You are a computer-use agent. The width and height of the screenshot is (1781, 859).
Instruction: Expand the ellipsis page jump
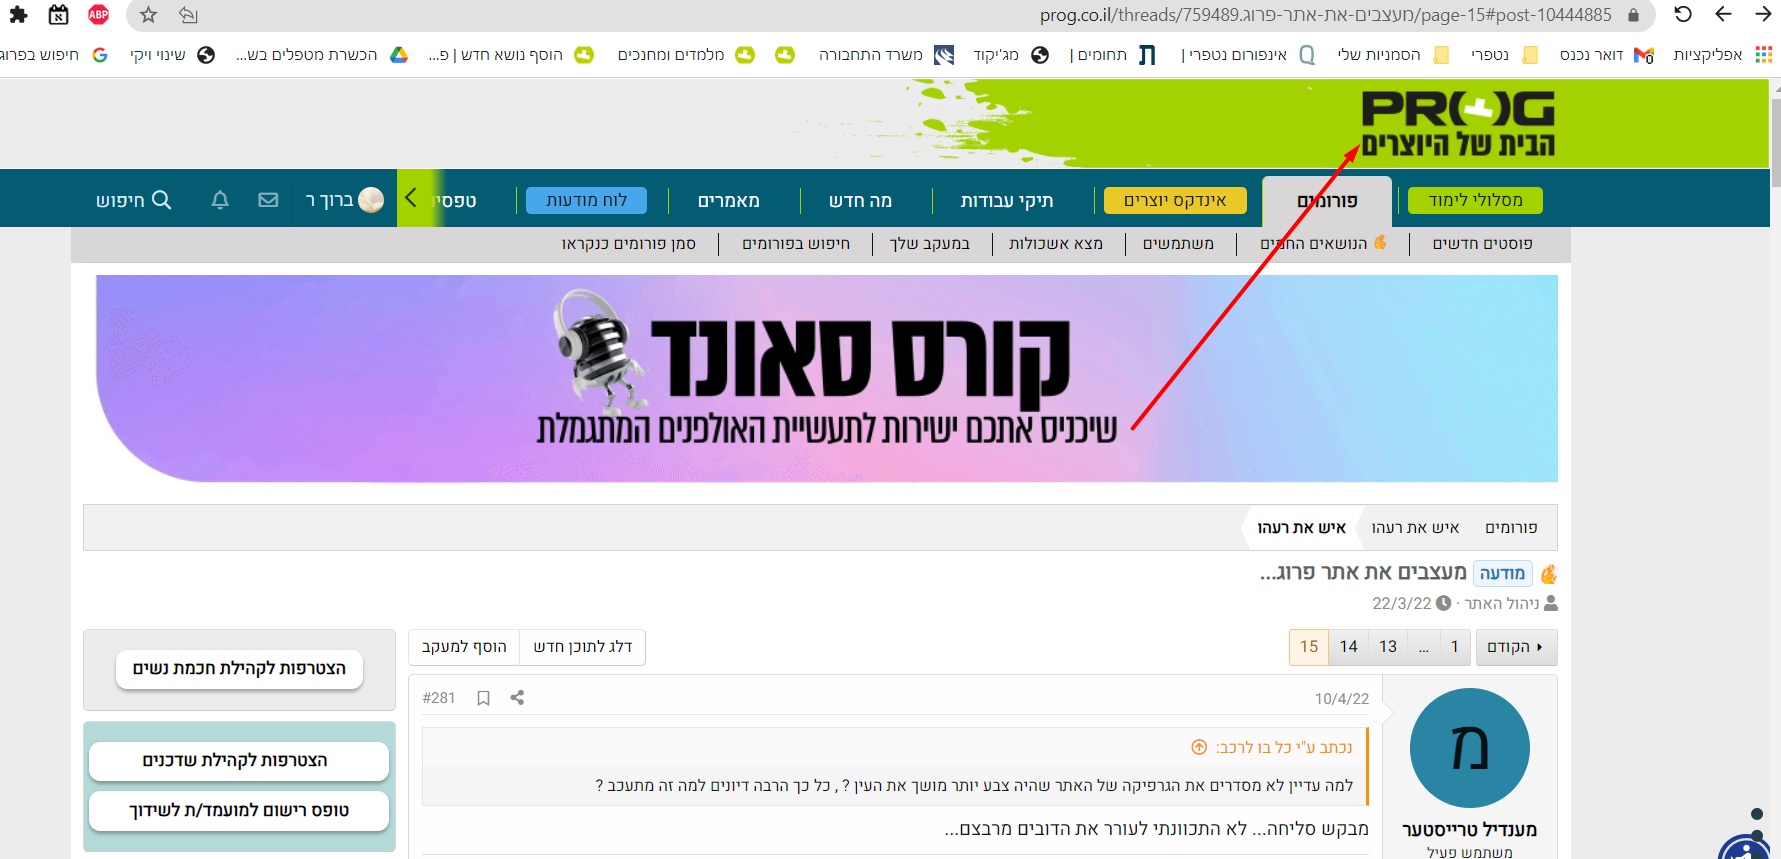tap(1424, 647)
